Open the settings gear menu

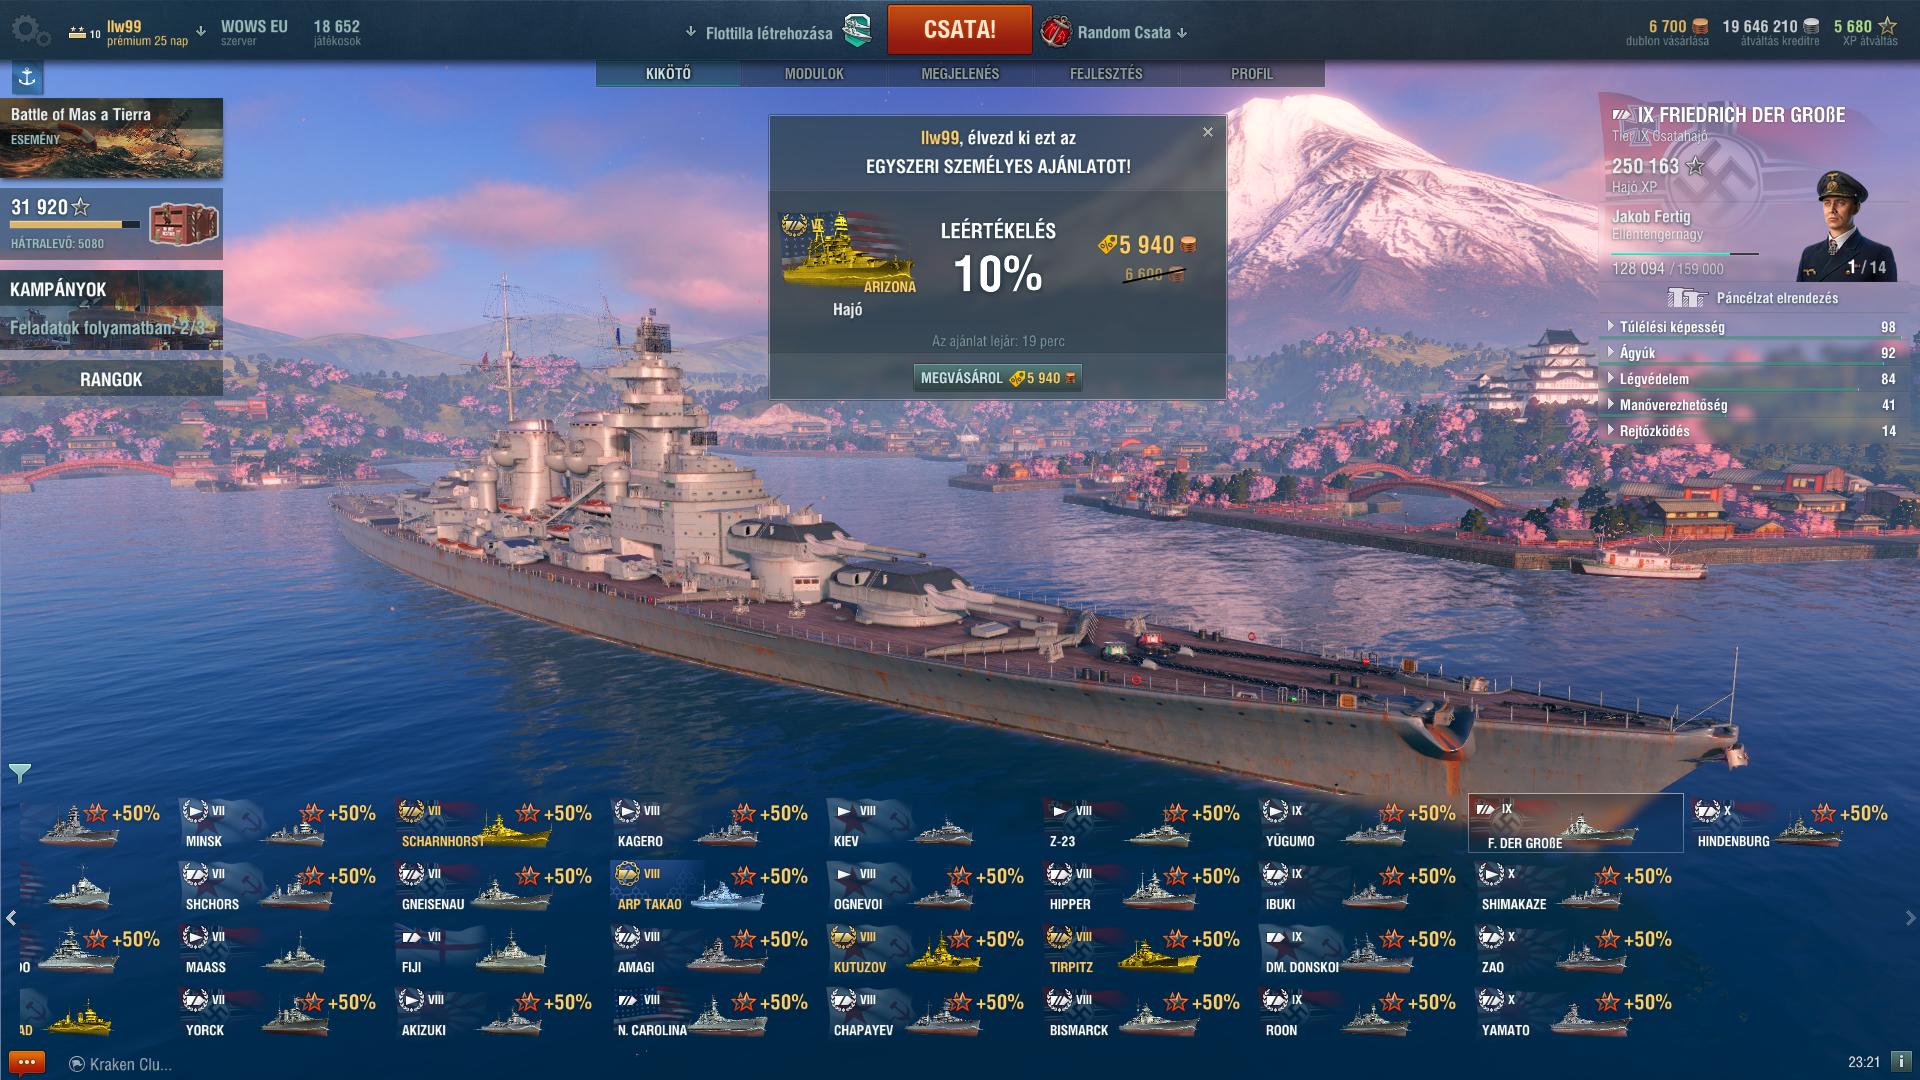click(x=30, y=31)
